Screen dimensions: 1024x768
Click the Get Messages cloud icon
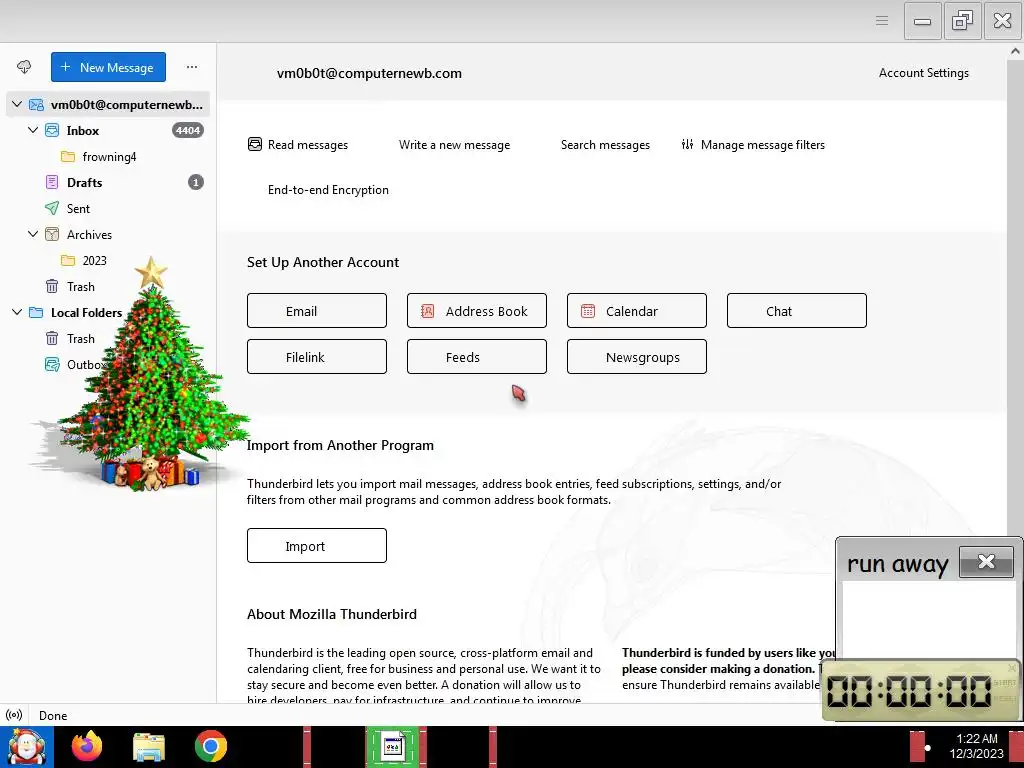point(24,67)
